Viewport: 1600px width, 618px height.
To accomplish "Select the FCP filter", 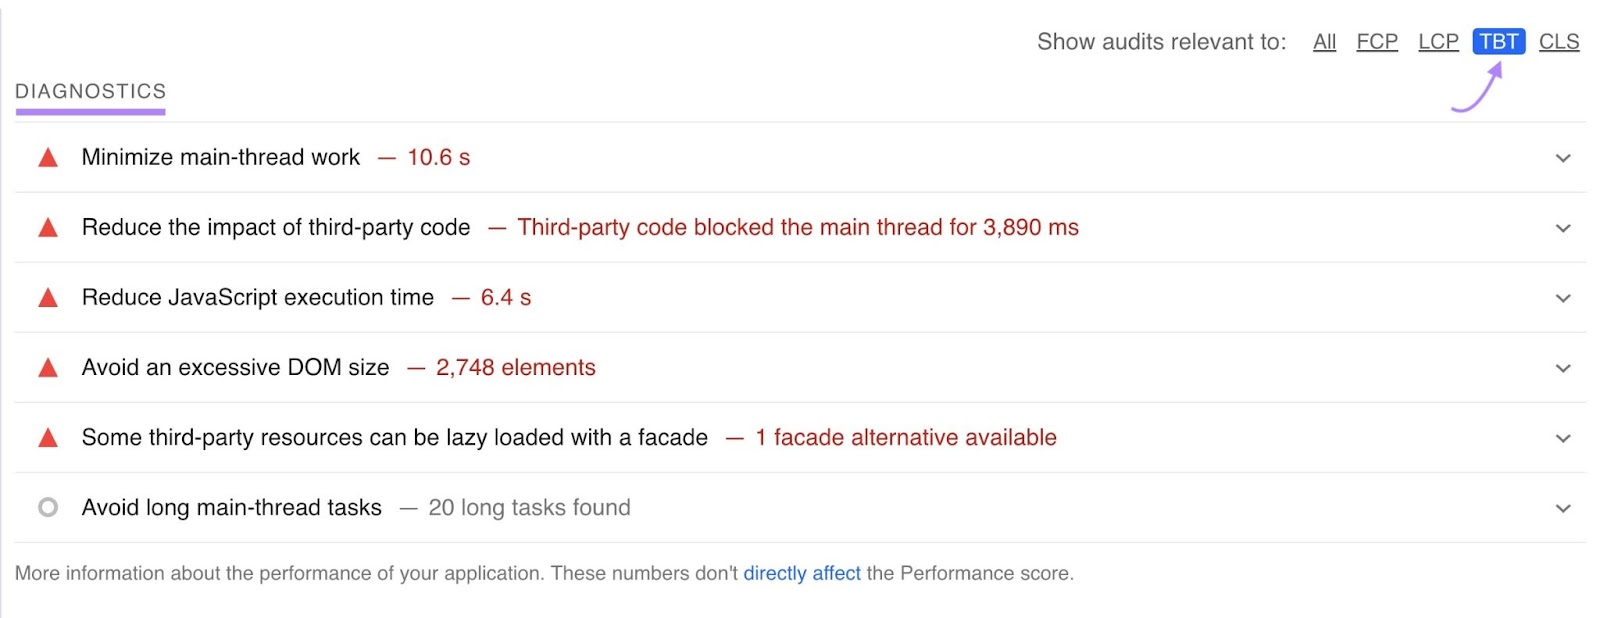I will (1377, 41).
